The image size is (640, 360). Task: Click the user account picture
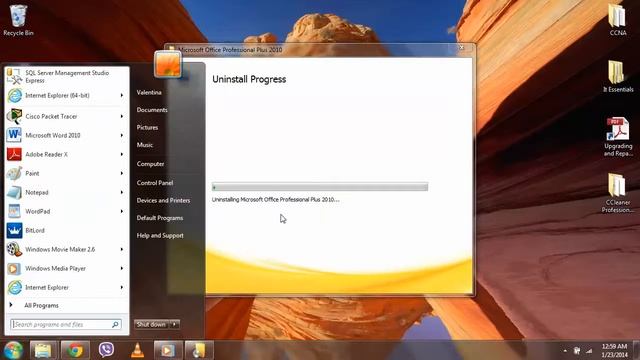pos(168,64)
